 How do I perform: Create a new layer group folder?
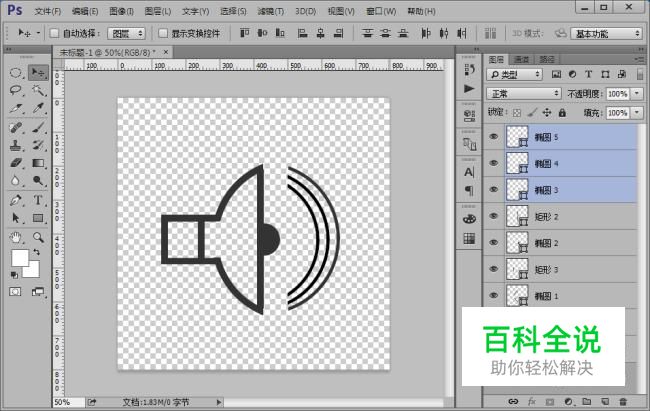tap(587, 401)
